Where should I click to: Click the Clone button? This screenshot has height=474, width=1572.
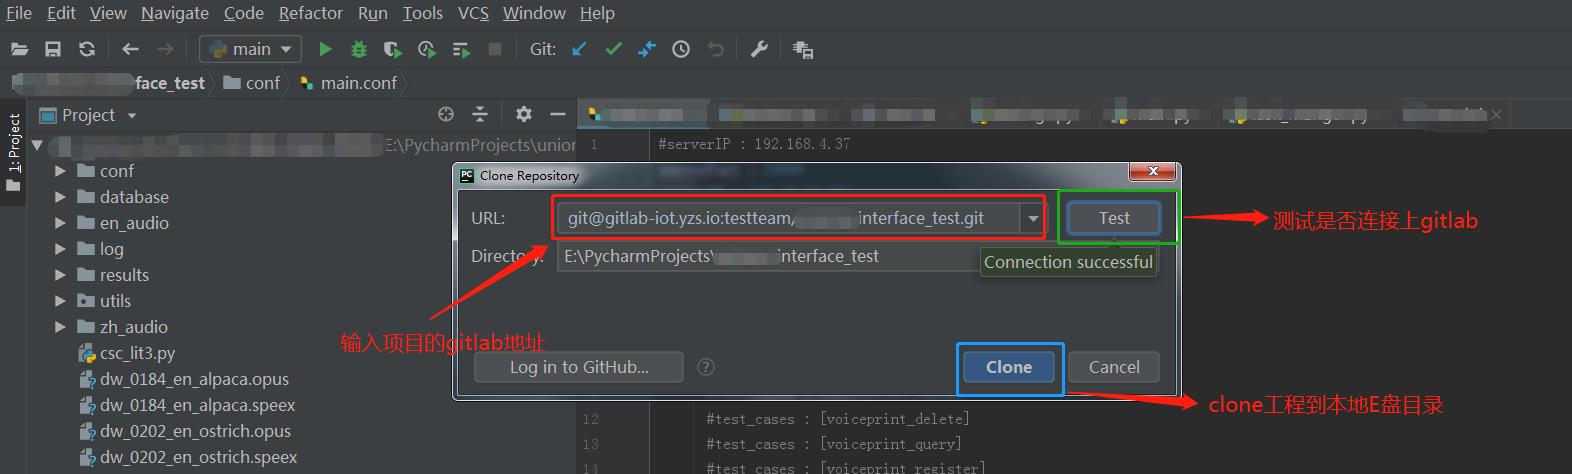coord(1008,367)
